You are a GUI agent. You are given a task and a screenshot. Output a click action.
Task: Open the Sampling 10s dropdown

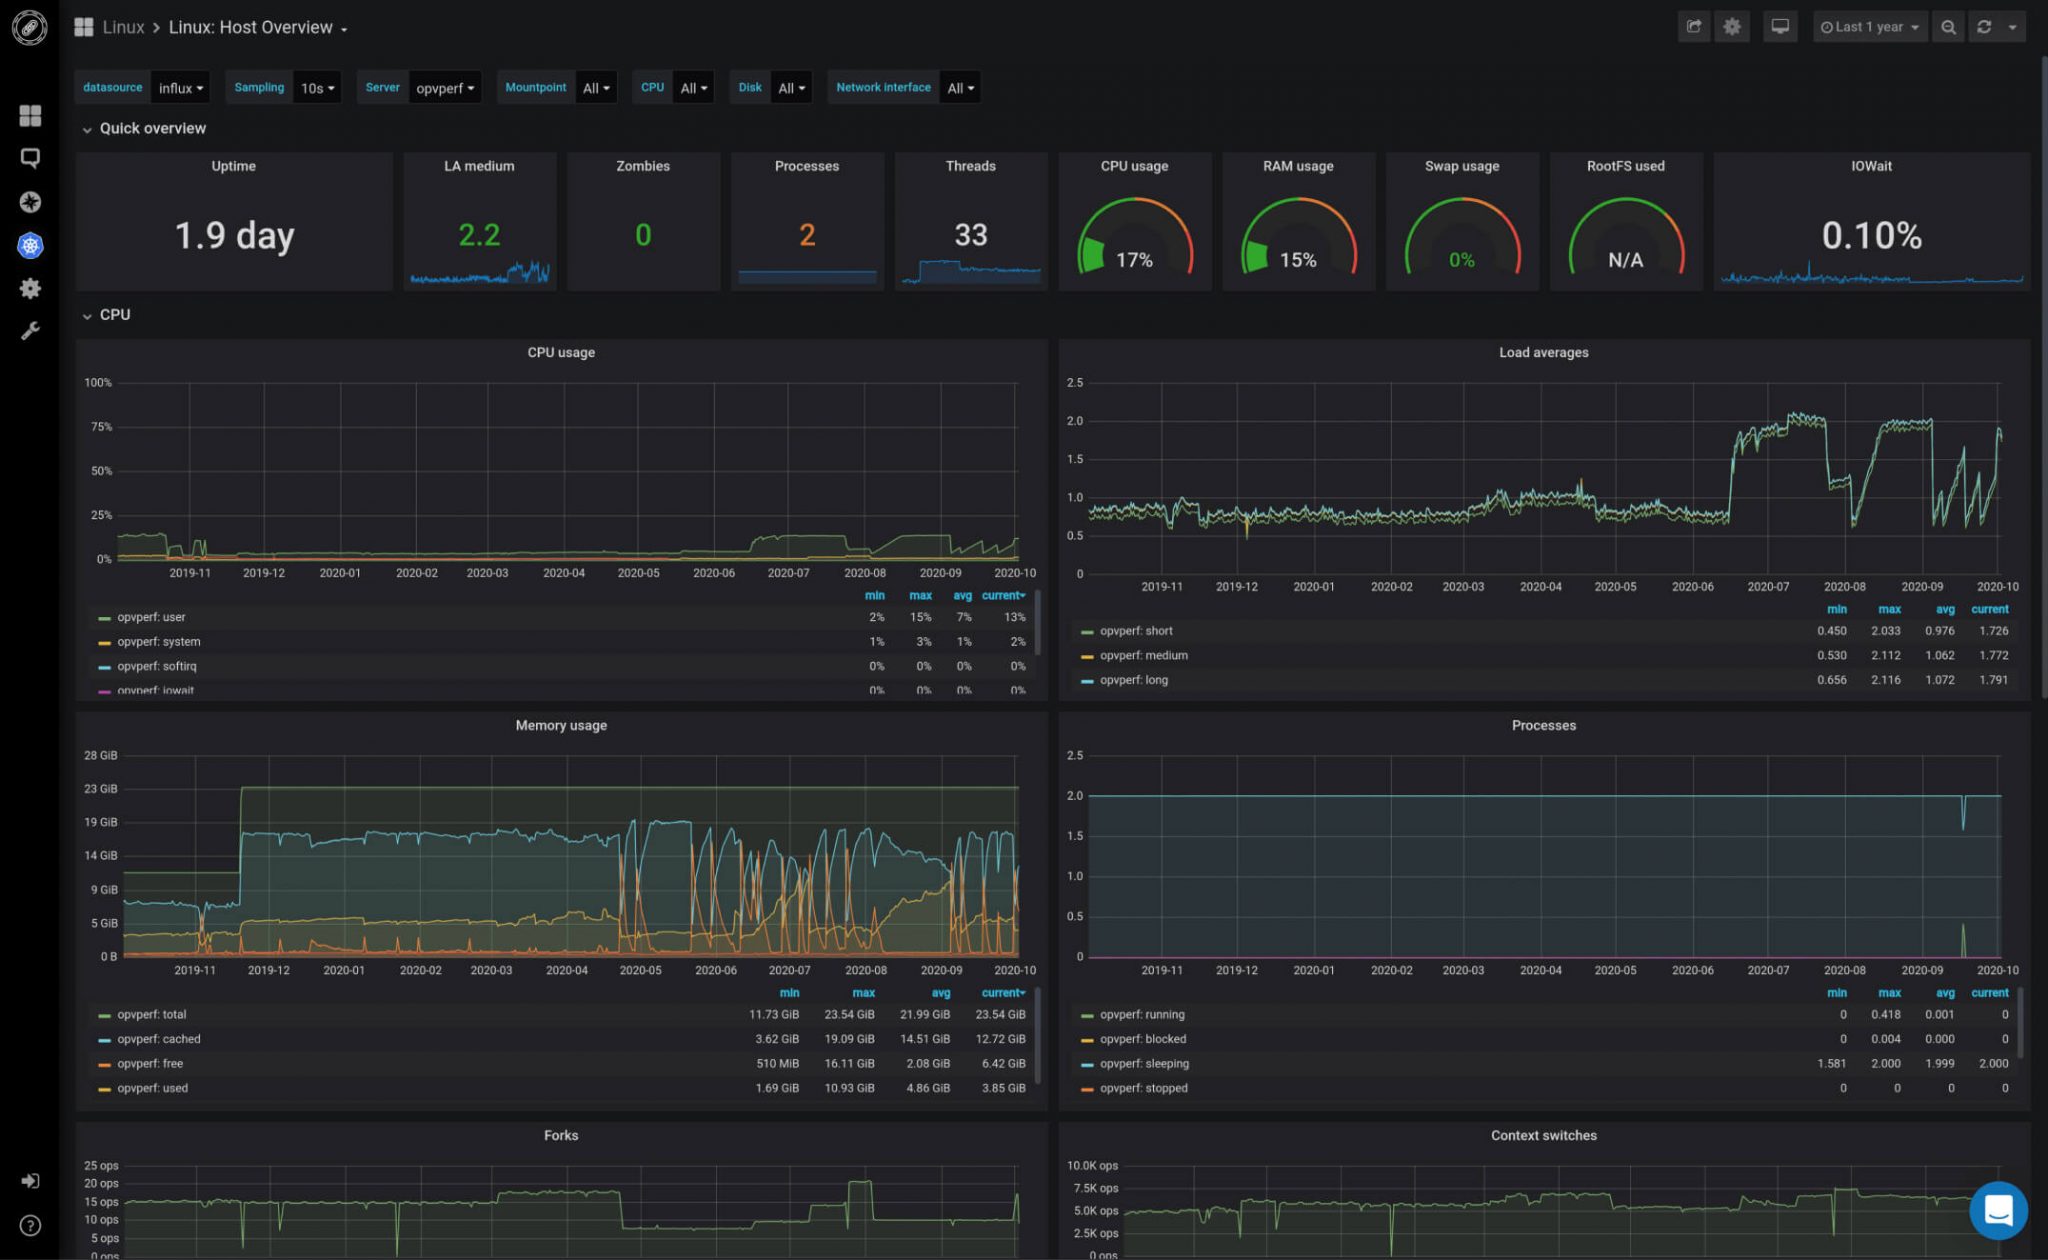pos(317,88)
